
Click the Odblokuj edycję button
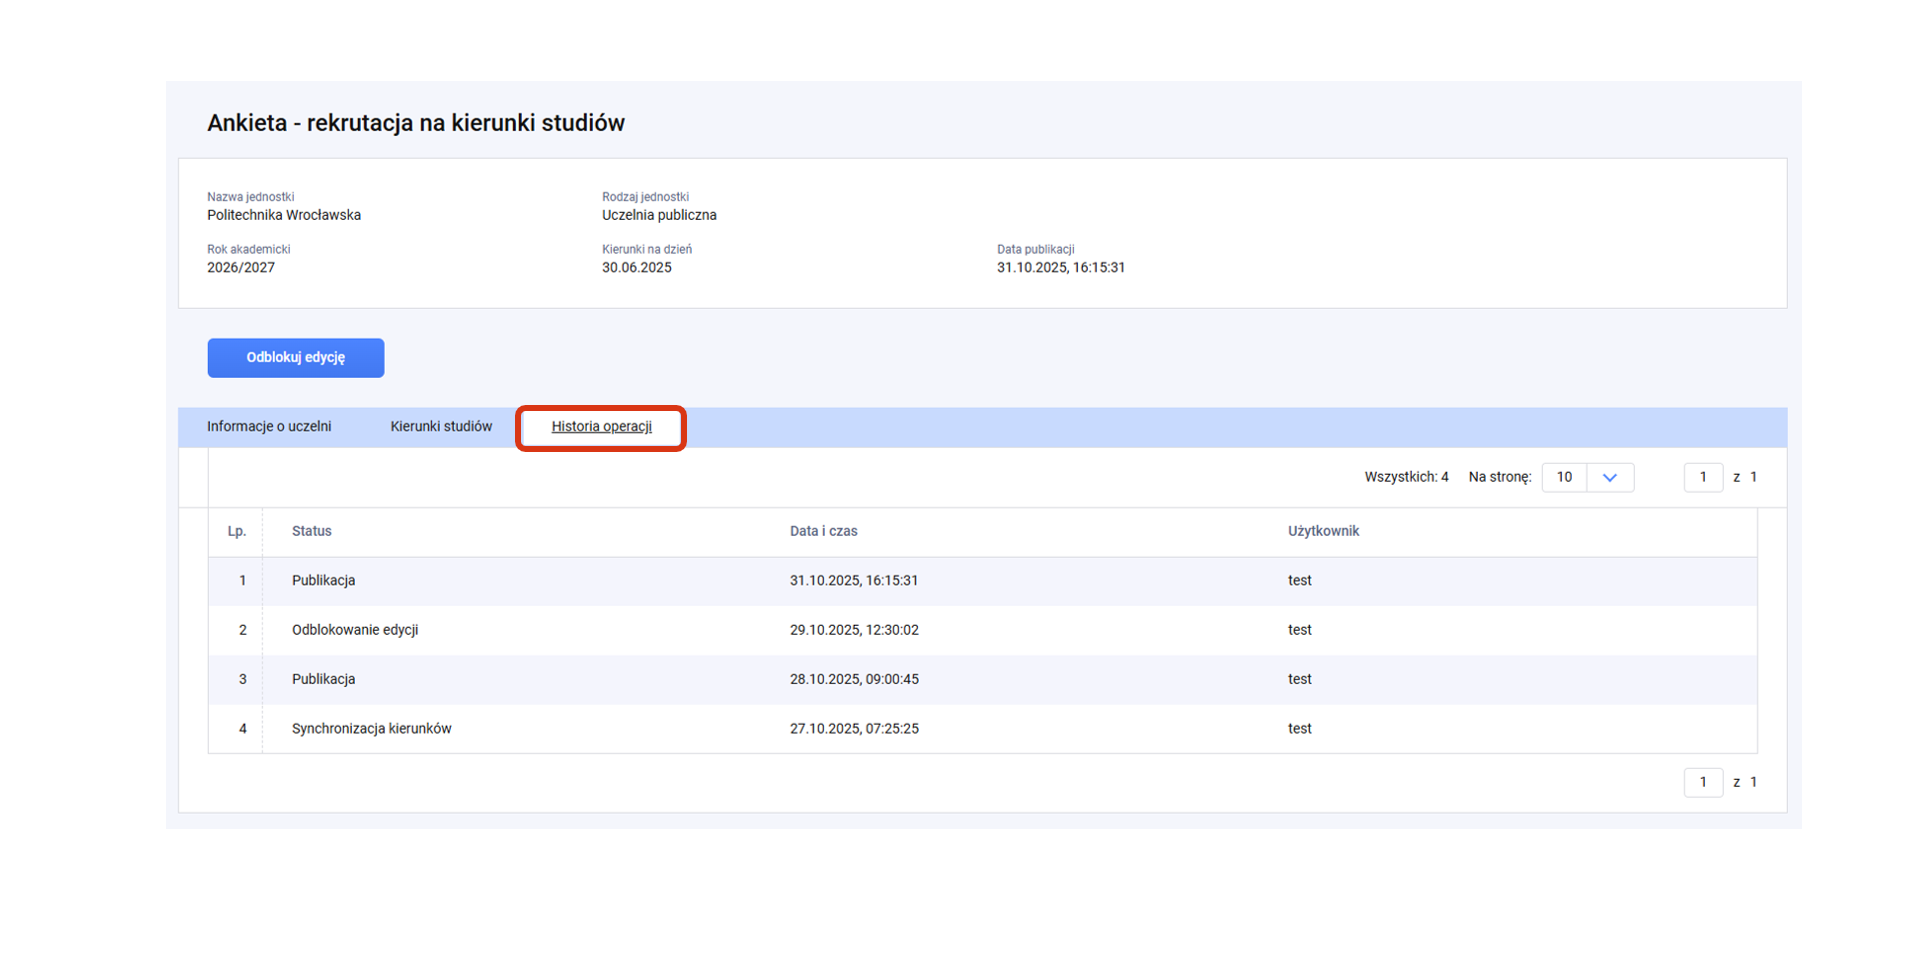coord(295,358)
